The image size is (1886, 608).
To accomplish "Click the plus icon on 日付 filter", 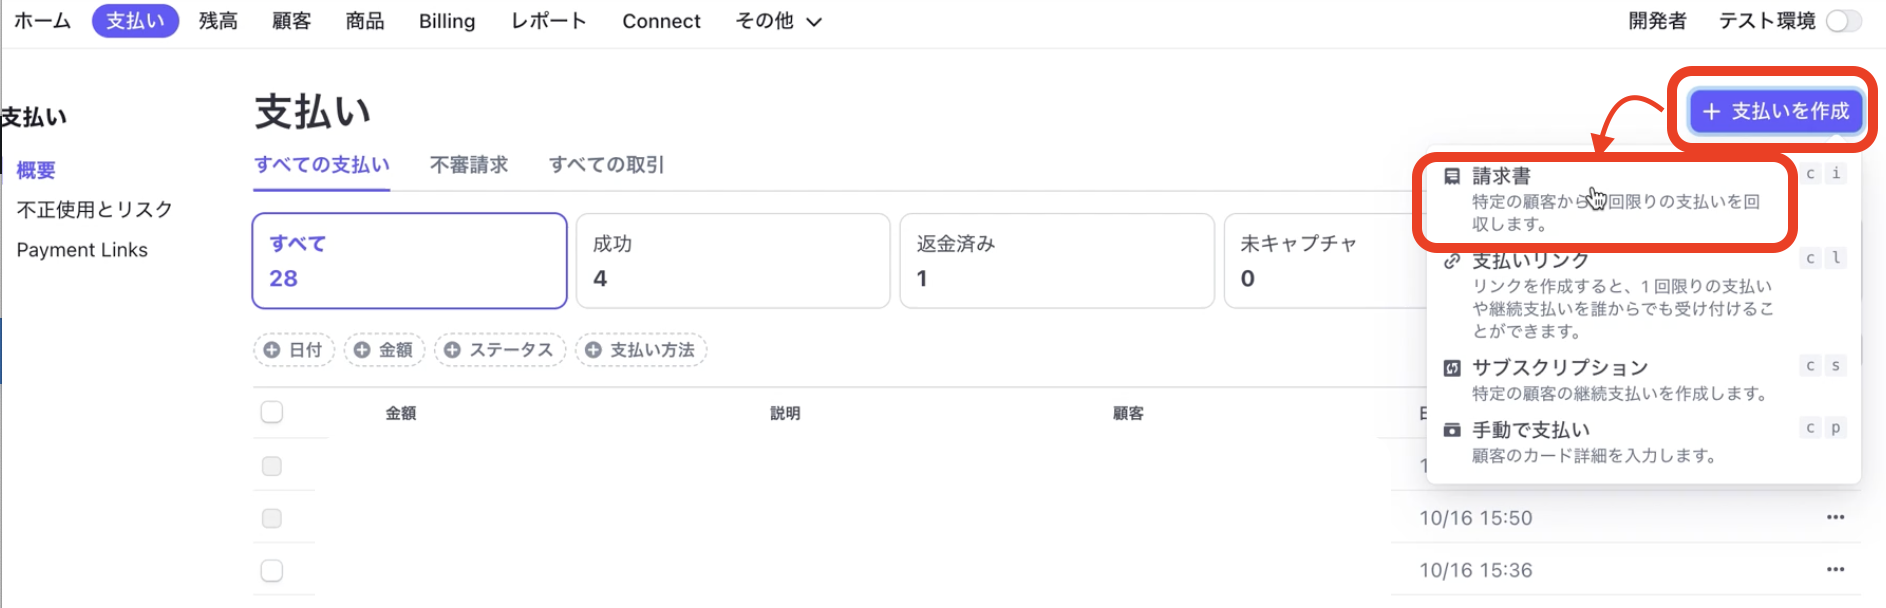I will coord(272,350).
